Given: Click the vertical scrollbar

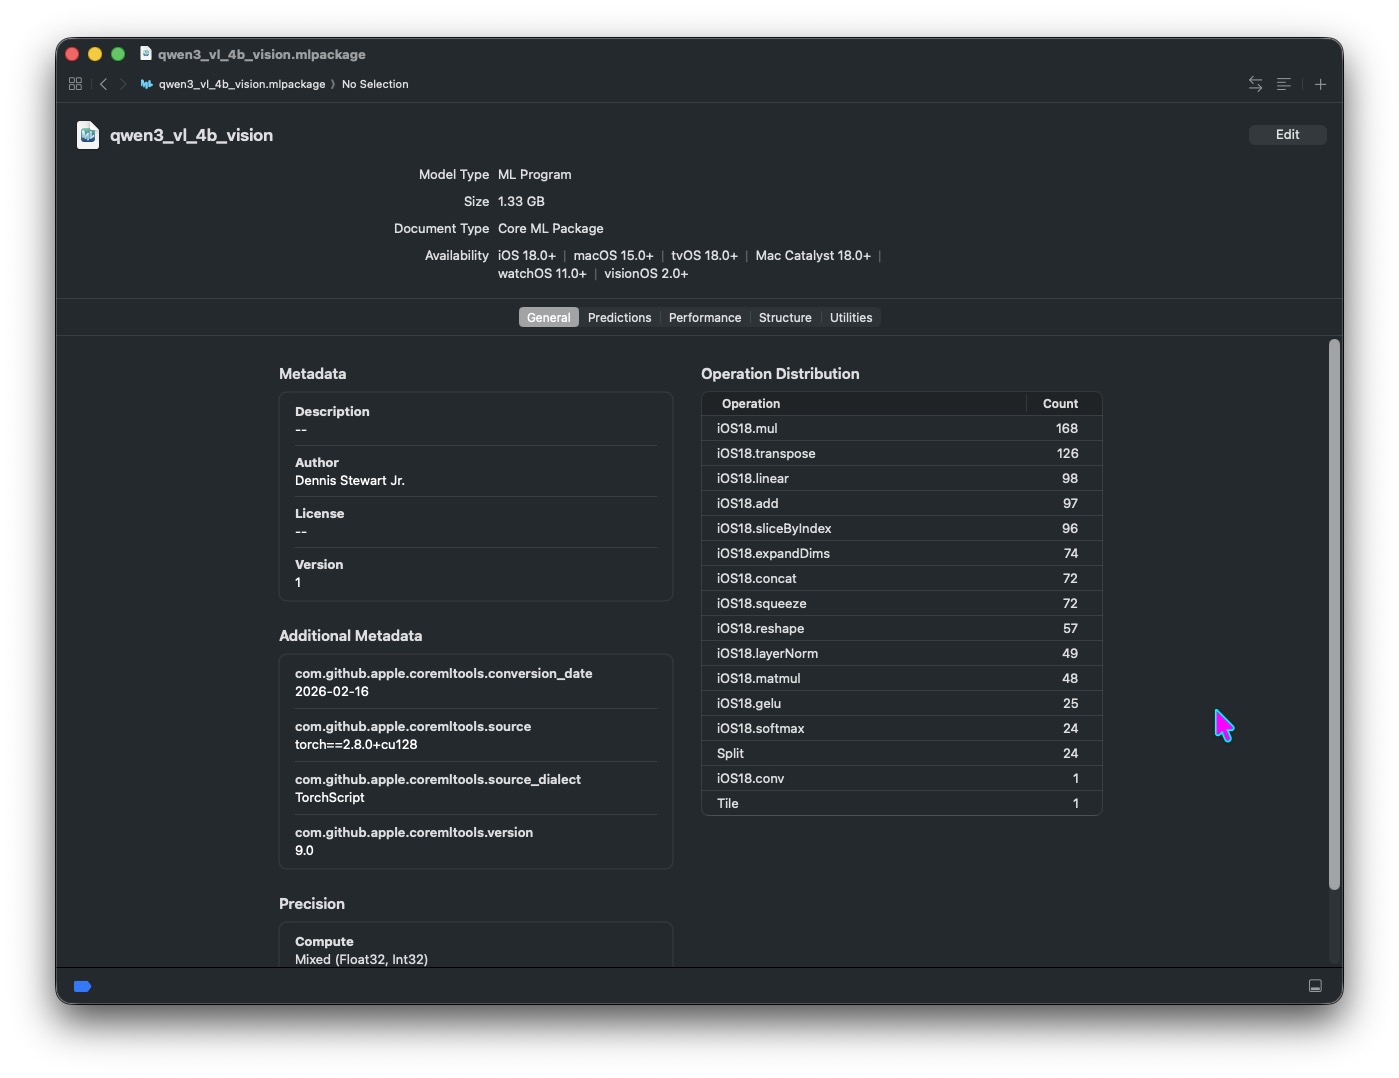Looking at the screenshot, I should (1334, 614).
